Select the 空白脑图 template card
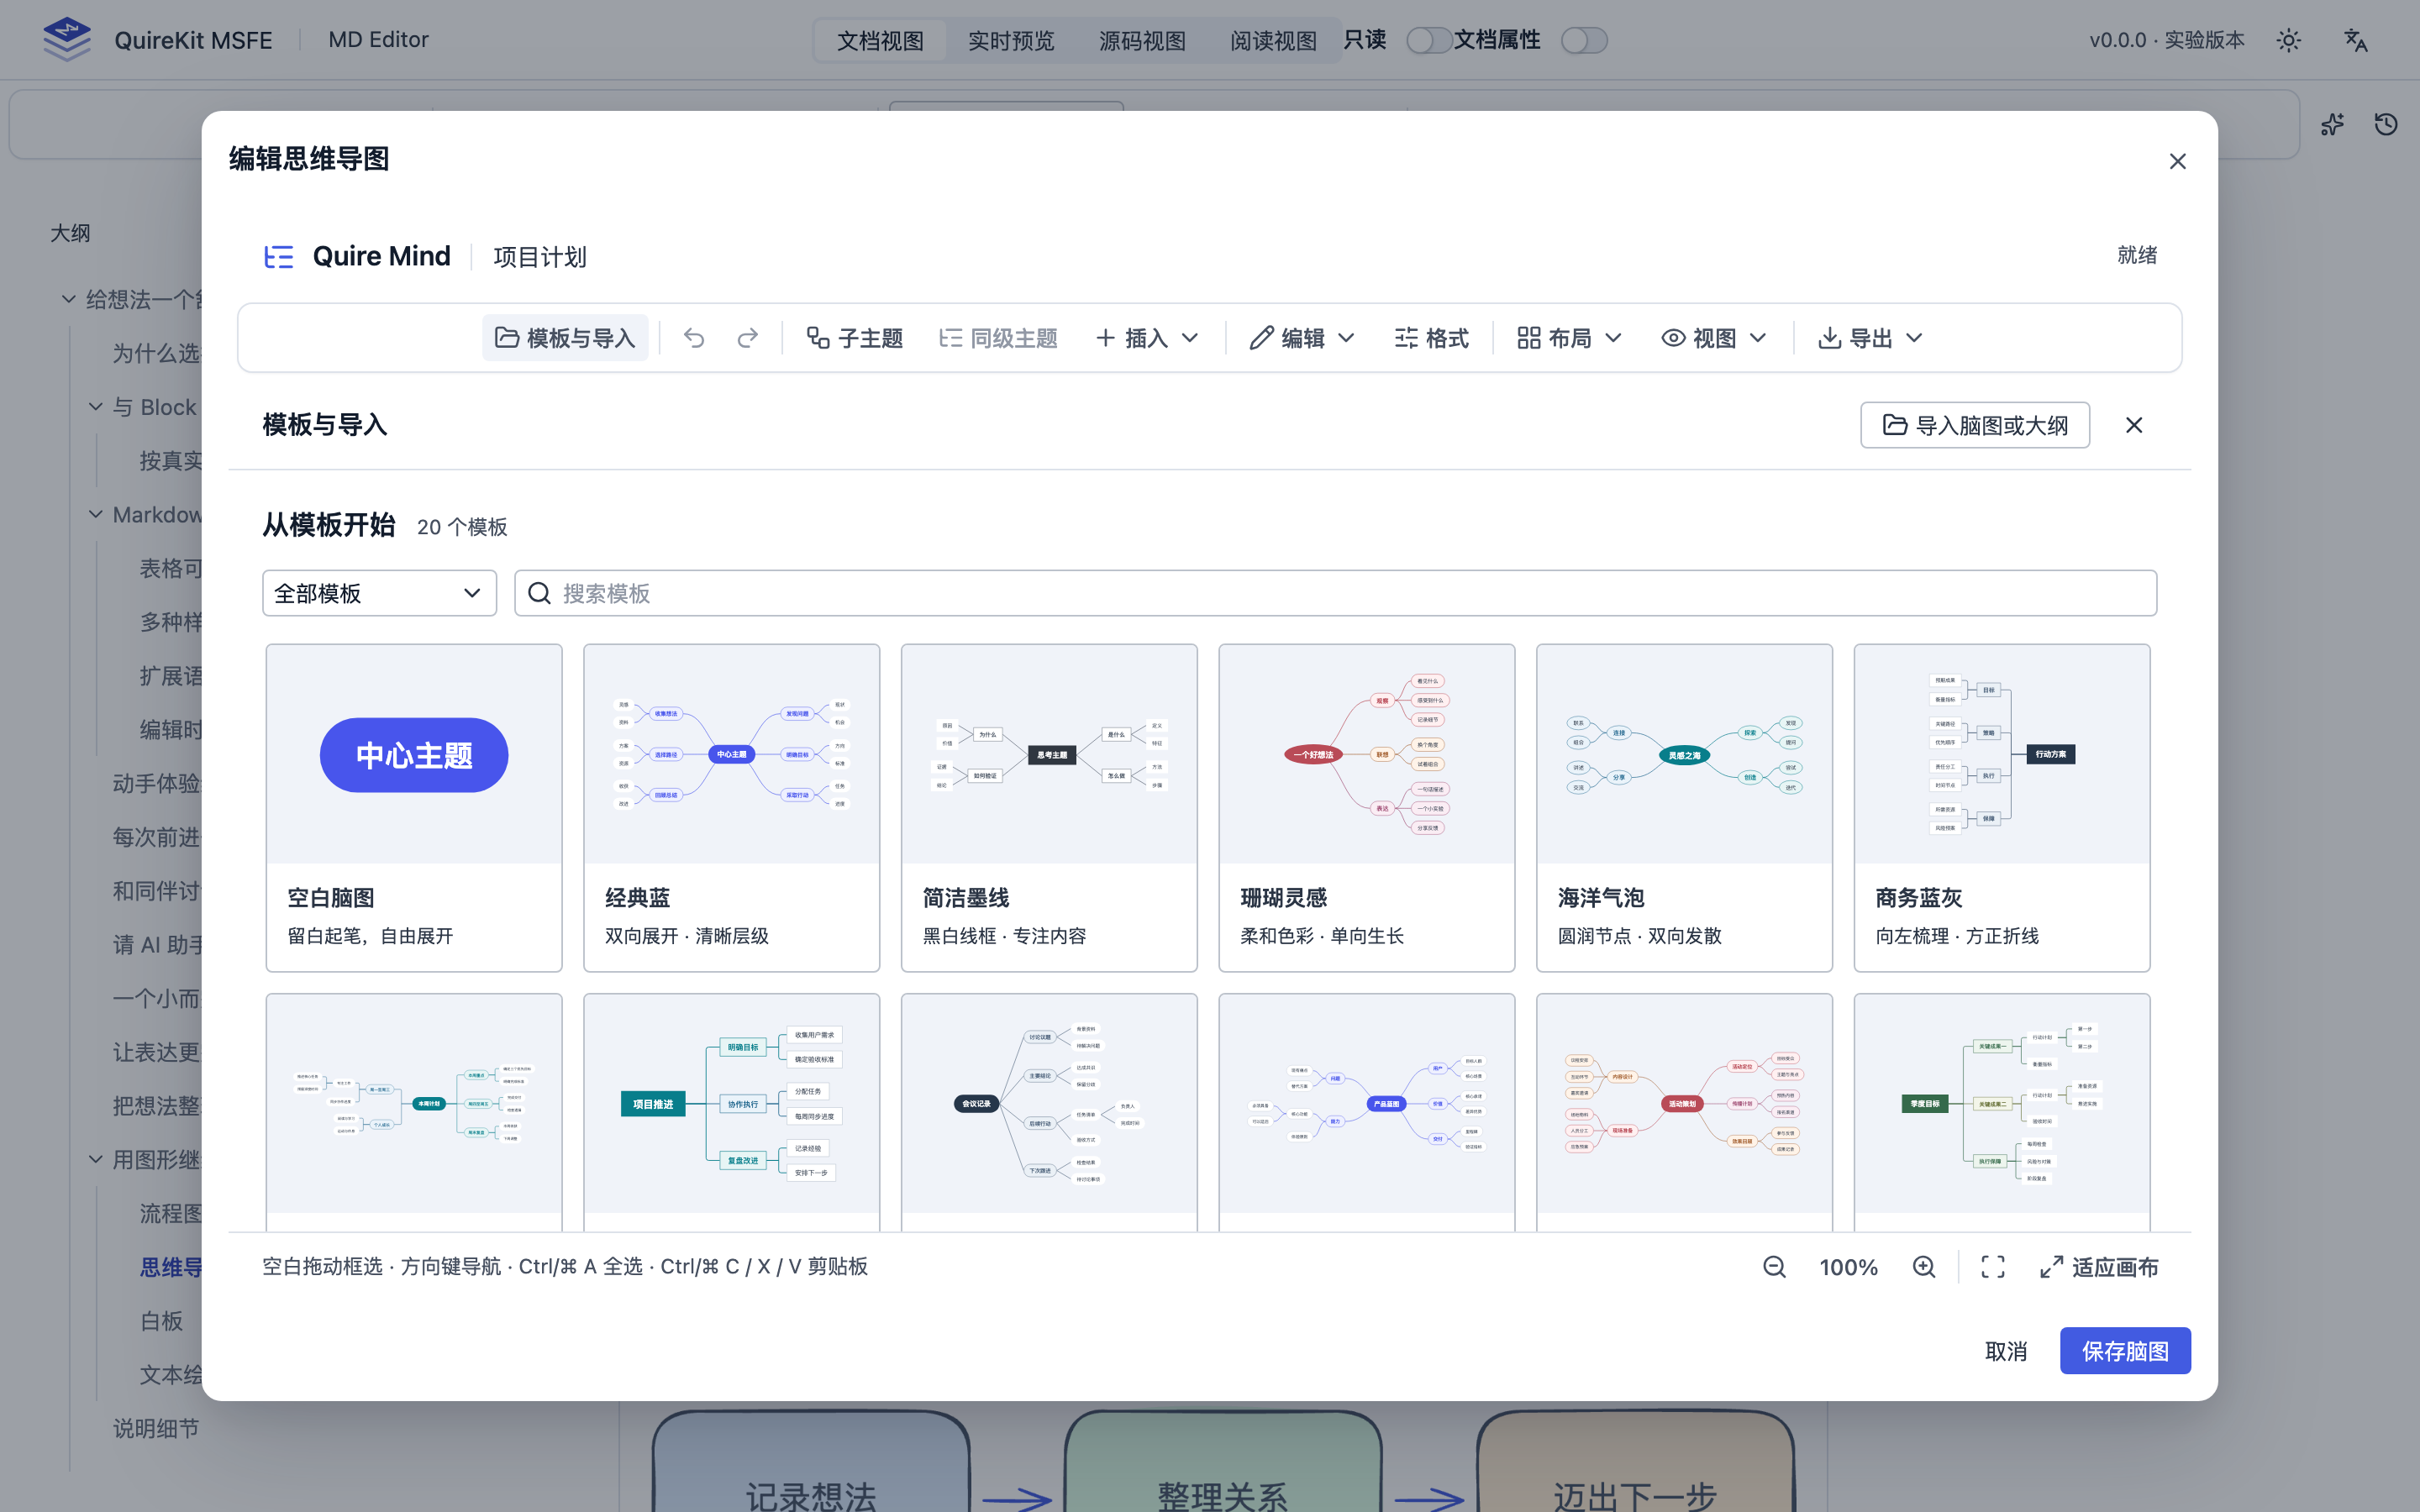 click(414, 807)
